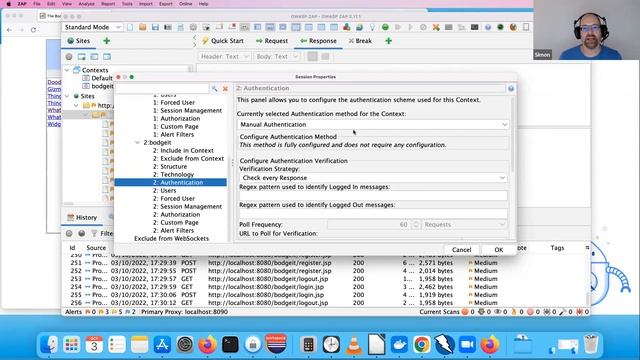Open VLC cone icon in the Dock

(353, 344)
